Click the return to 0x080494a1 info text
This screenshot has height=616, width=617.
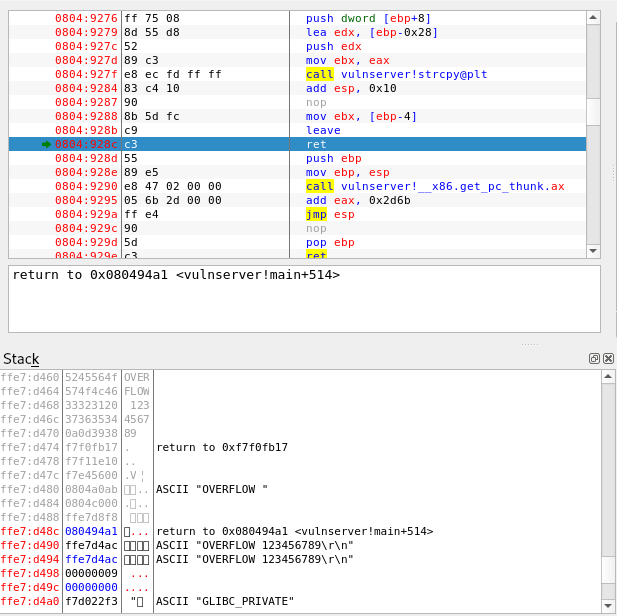[x=176, y=275]
